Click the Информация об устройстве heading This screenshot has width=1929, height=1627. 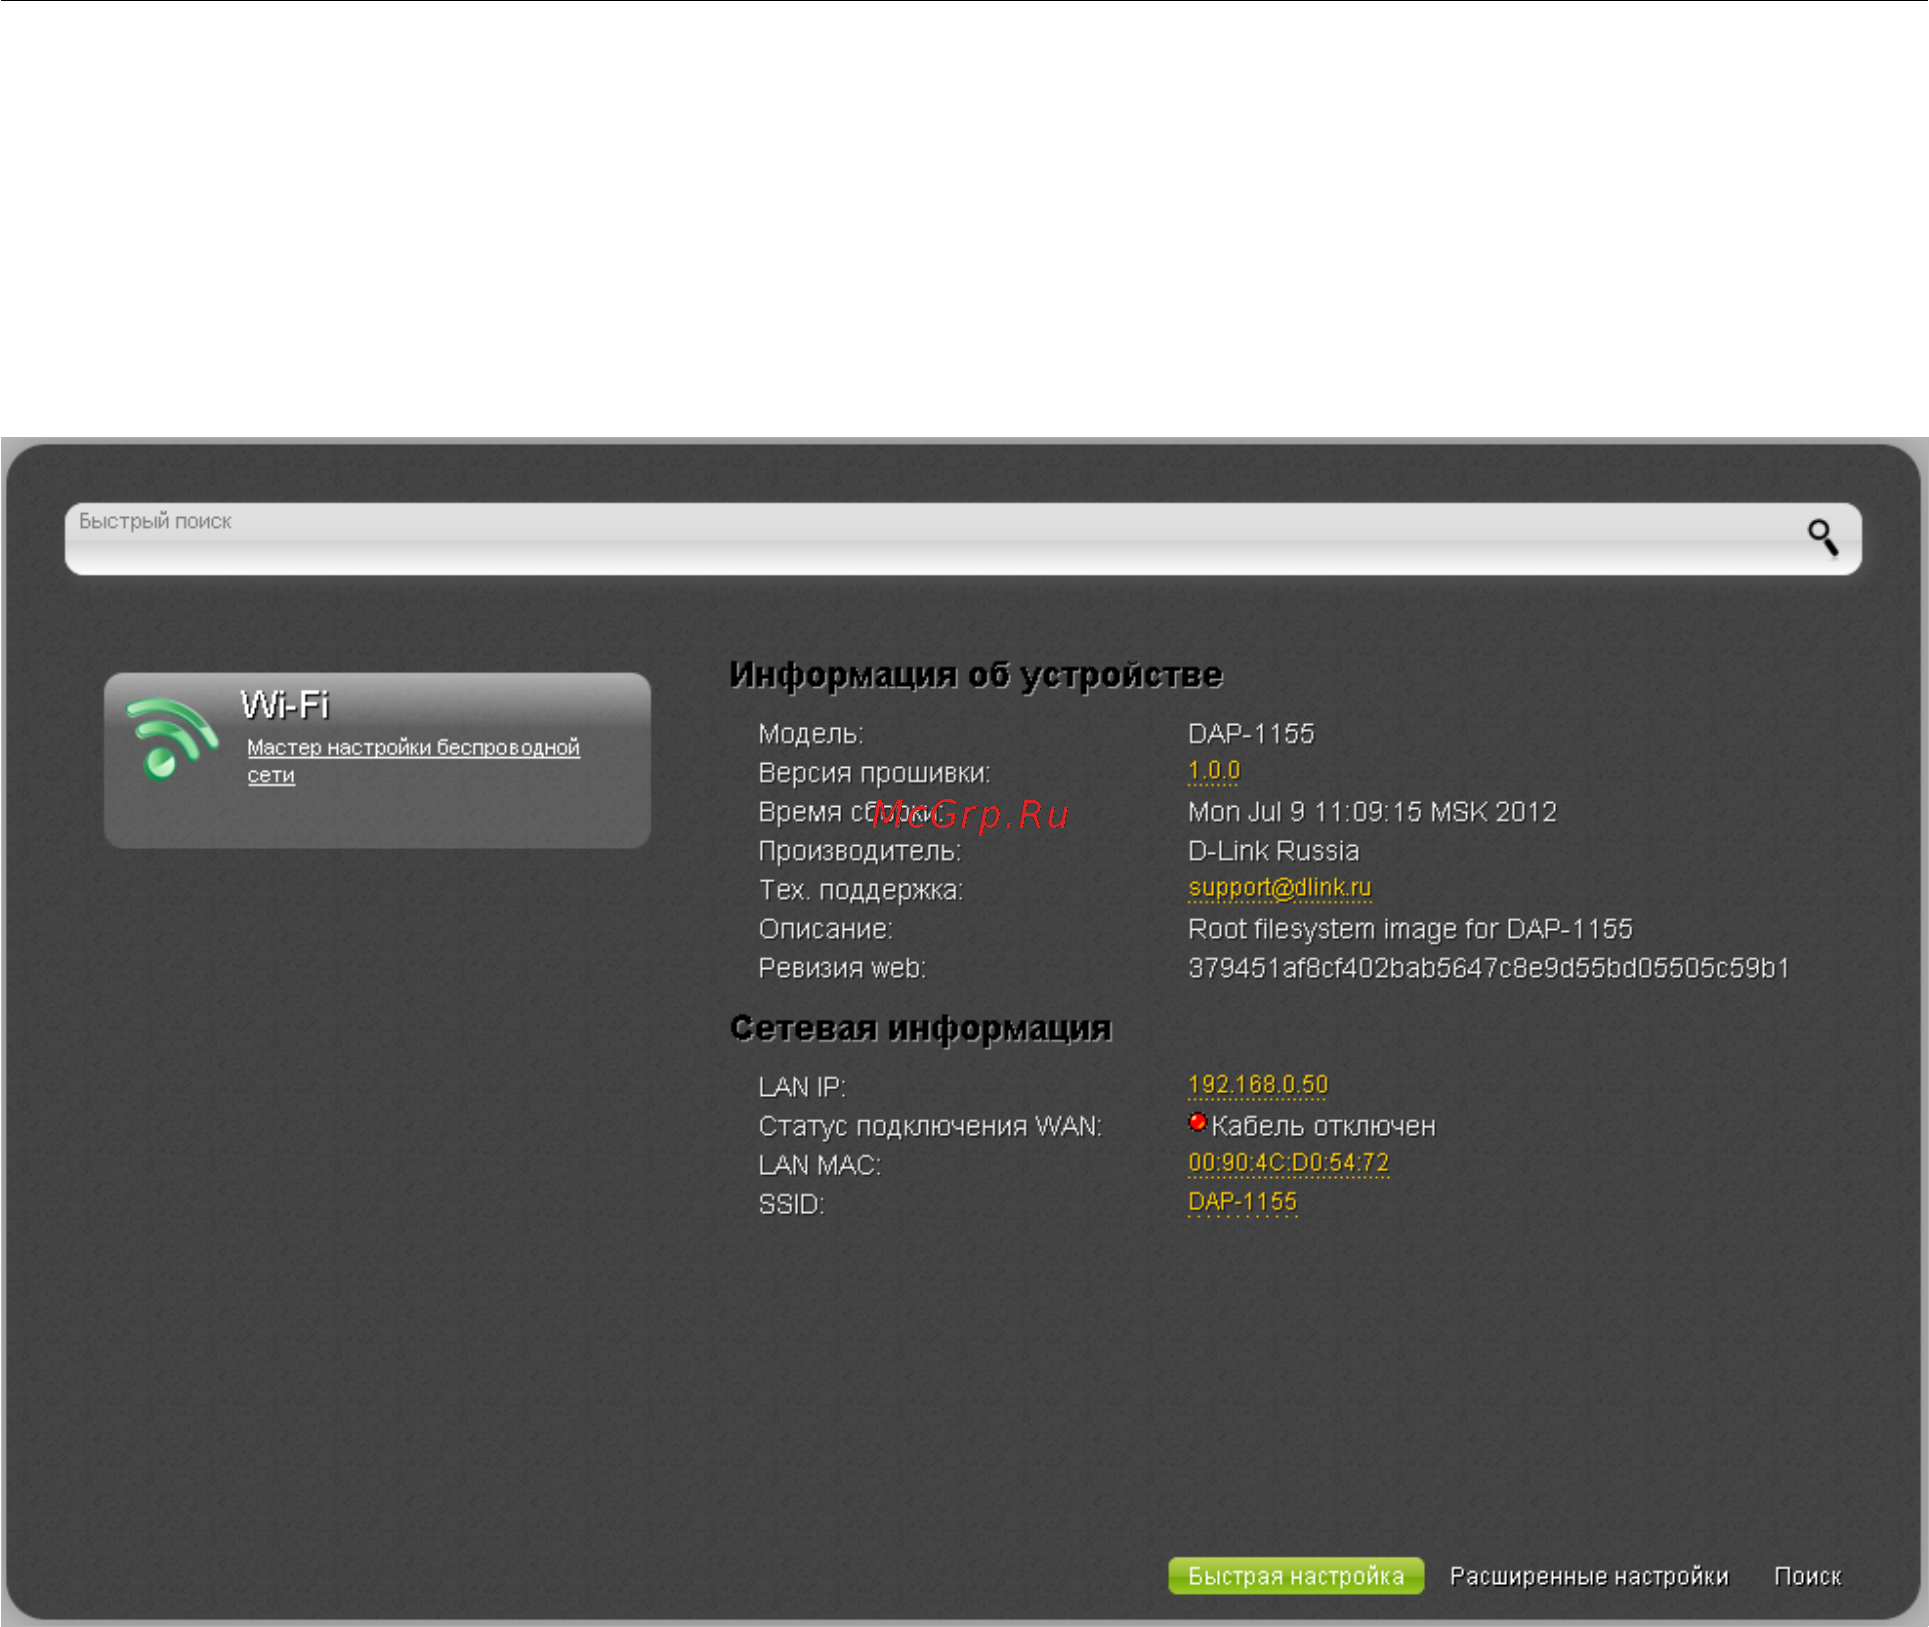click(x=976, y=675)
